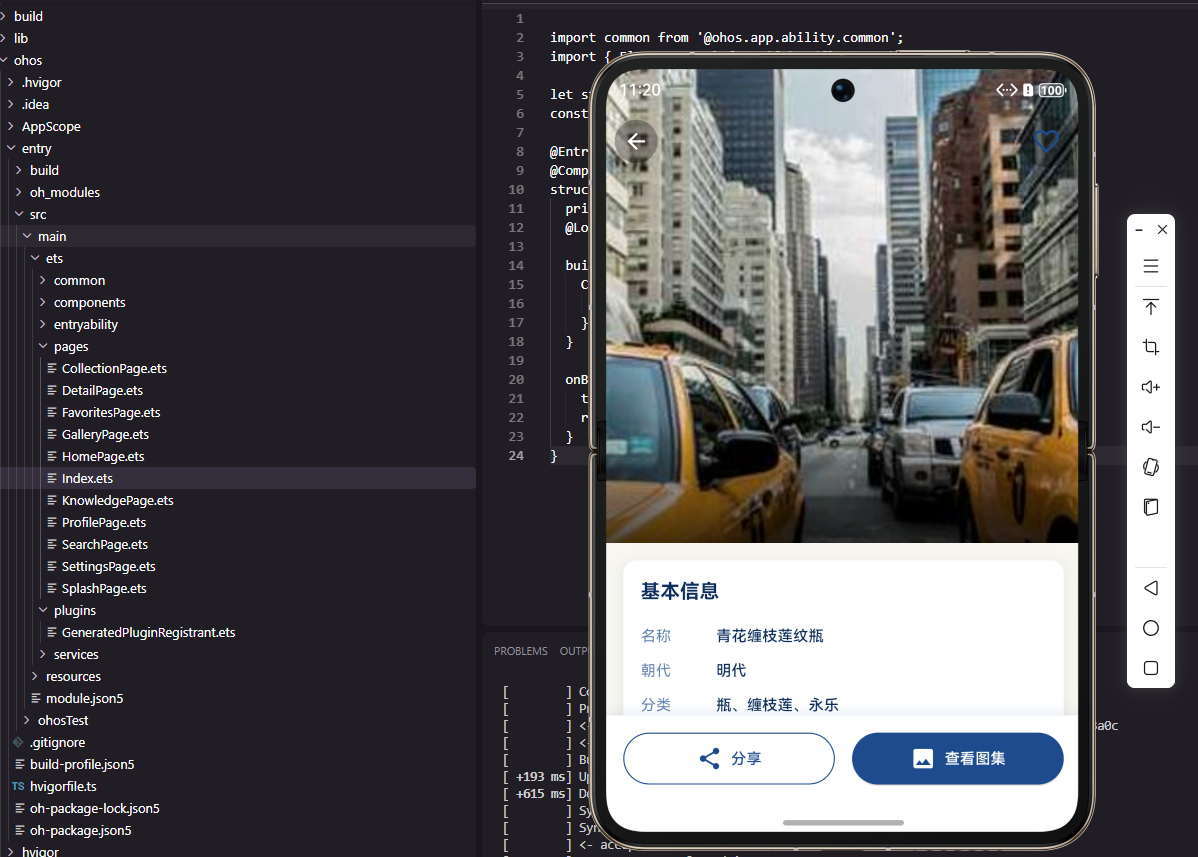This screenshot has width=1198, height=857.
Task: Open module.json5 file
Action: click(x=84, y=700)
